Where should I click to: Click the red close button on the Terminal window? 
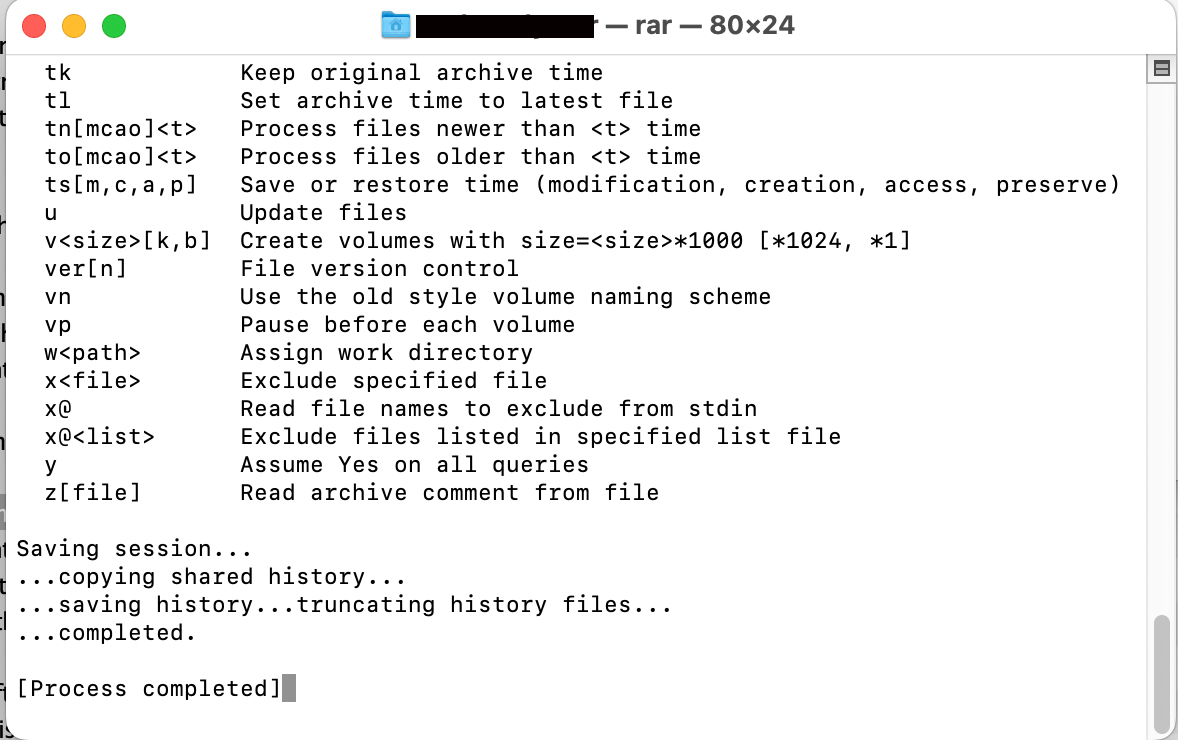click(x=32, y=25)
